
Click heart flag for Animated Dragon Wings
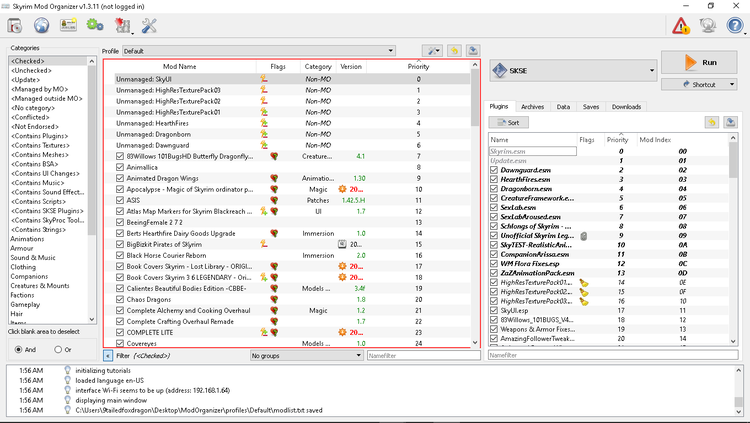click(x=274, y=178)
